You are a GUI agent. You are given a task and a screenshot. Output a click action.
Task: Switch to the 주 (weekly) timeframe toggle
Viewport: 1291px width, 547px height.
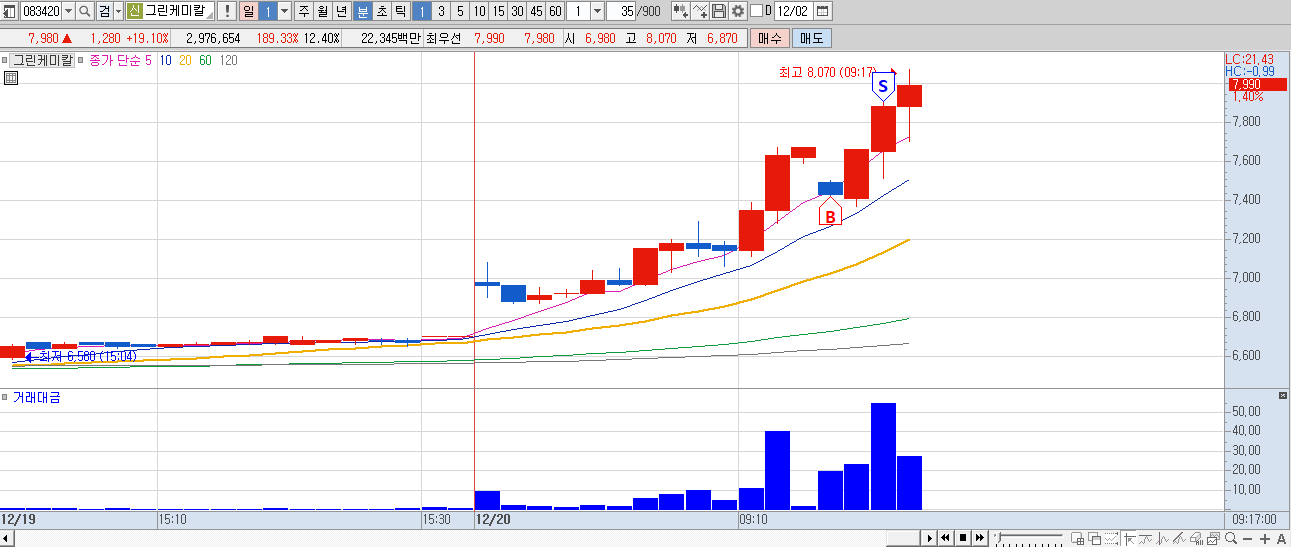point(303,11)
